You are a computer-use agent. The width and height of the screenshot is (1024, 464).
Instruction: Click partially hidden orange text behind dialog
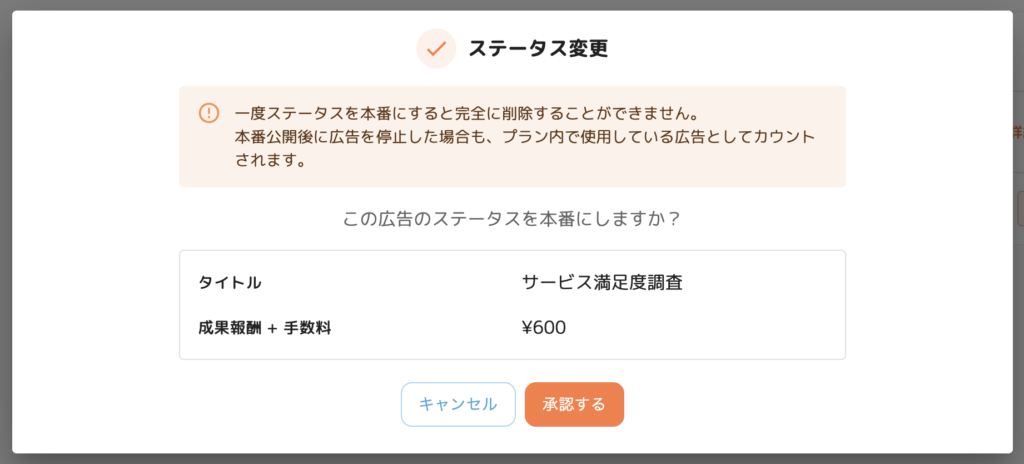[x=1019, y=131]
